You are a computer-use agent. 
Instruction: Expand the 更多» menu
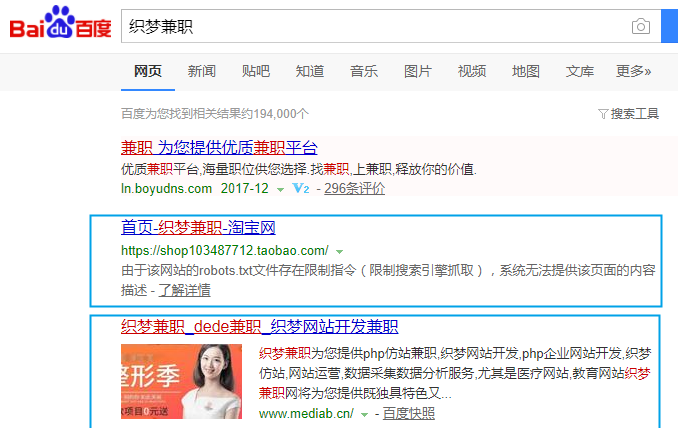(633, 71)
